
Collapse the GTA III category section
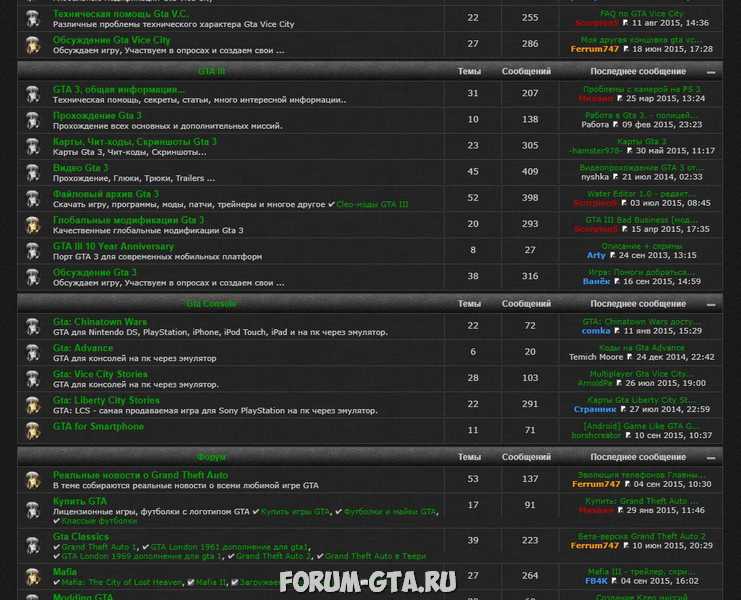711,72
